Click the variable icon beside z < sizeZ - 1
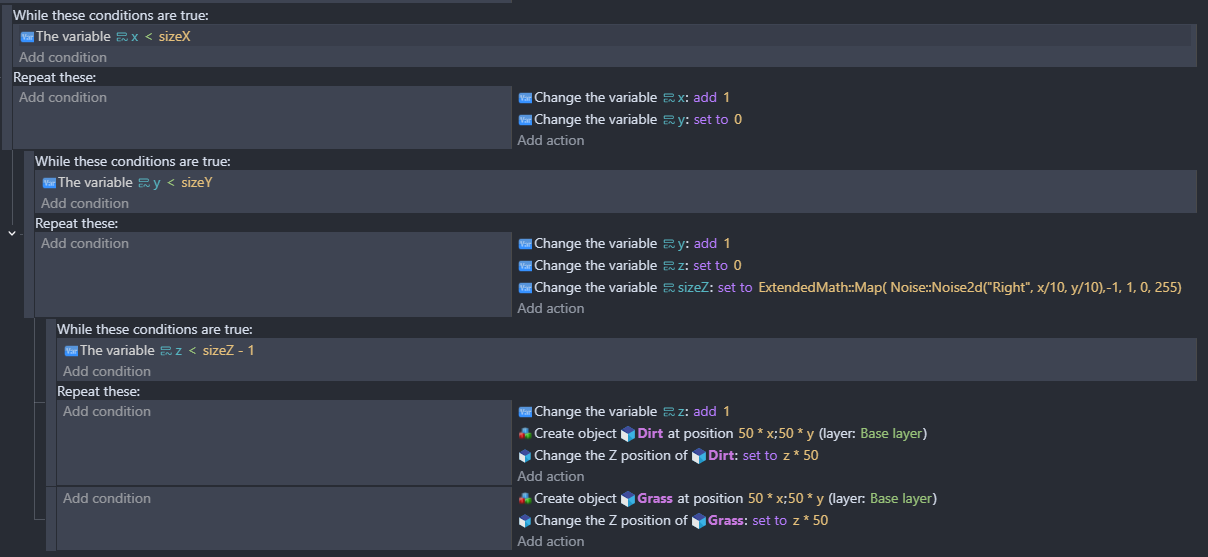This screenshot has height=557, width=1208. [x=71, y=351]
